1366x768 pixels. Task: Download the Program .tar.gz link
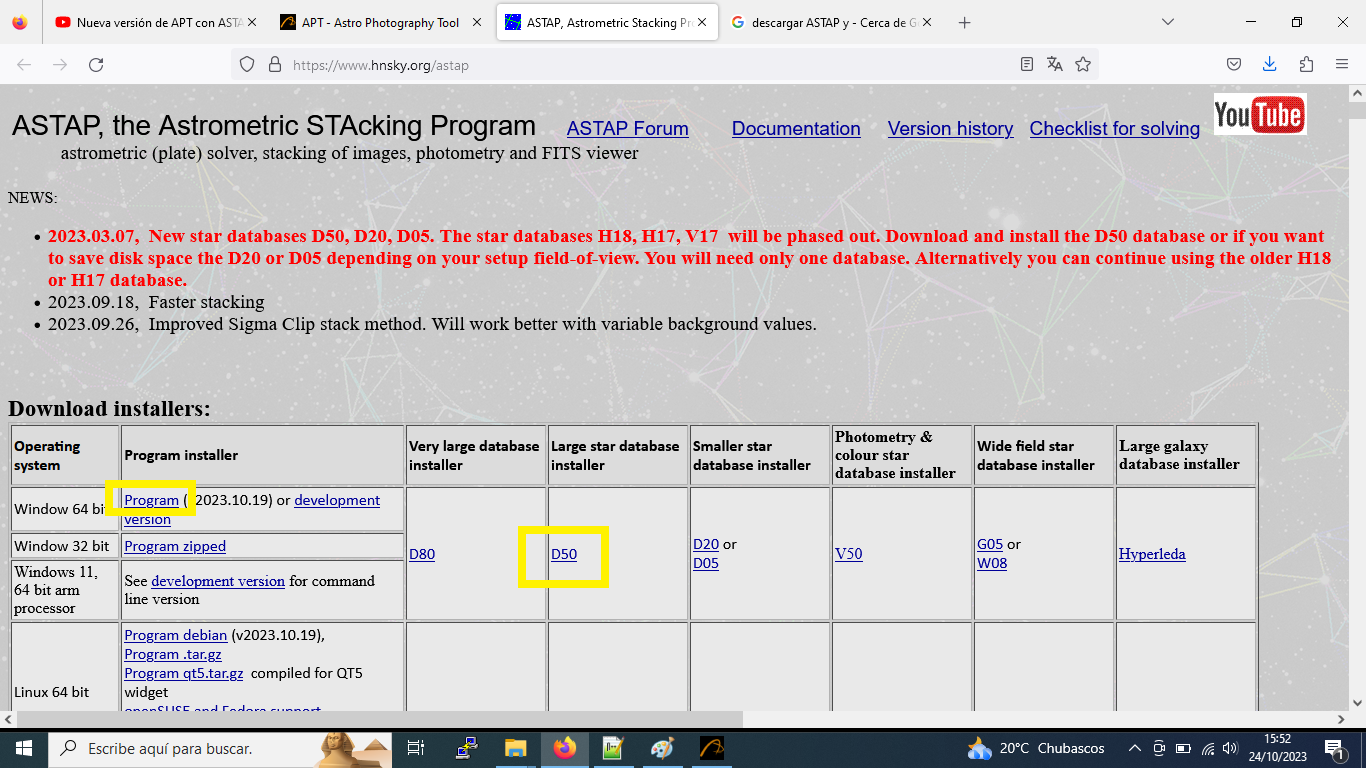173,654
